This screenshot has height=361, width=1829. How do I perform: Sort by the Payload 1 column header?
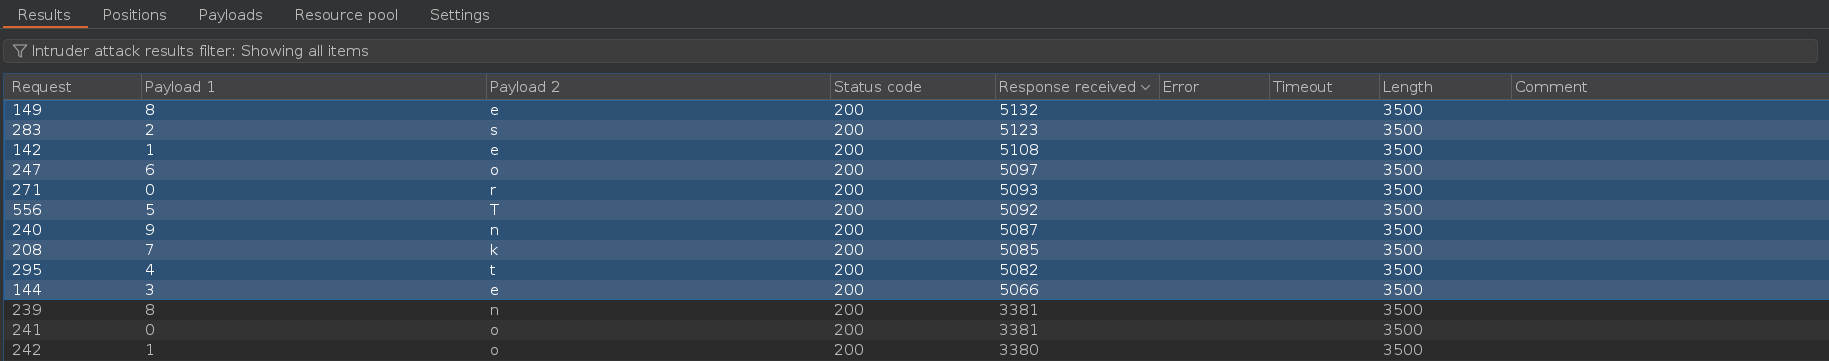(x=313, y=87)
